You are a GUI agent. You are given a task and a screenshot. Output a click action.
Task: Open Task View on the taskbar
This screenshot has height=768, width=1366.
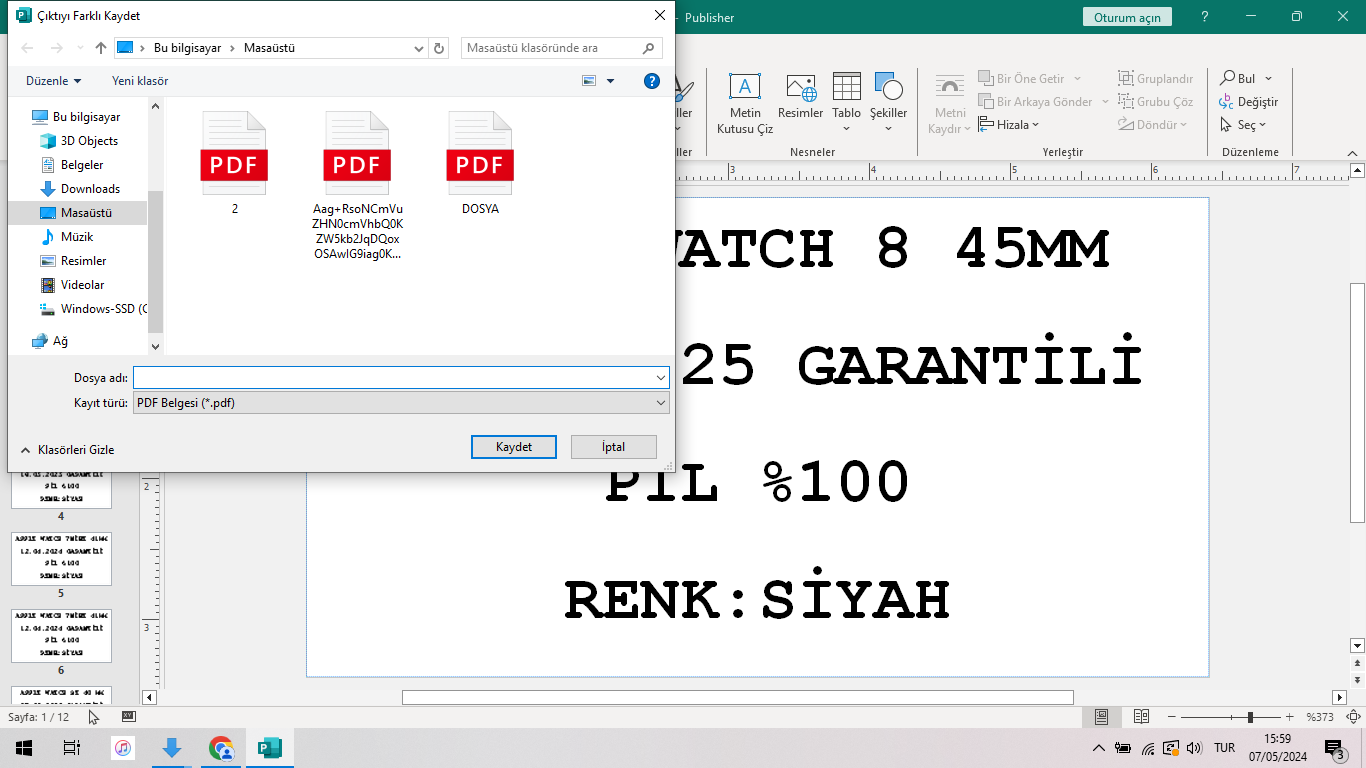tap(71, 748)
